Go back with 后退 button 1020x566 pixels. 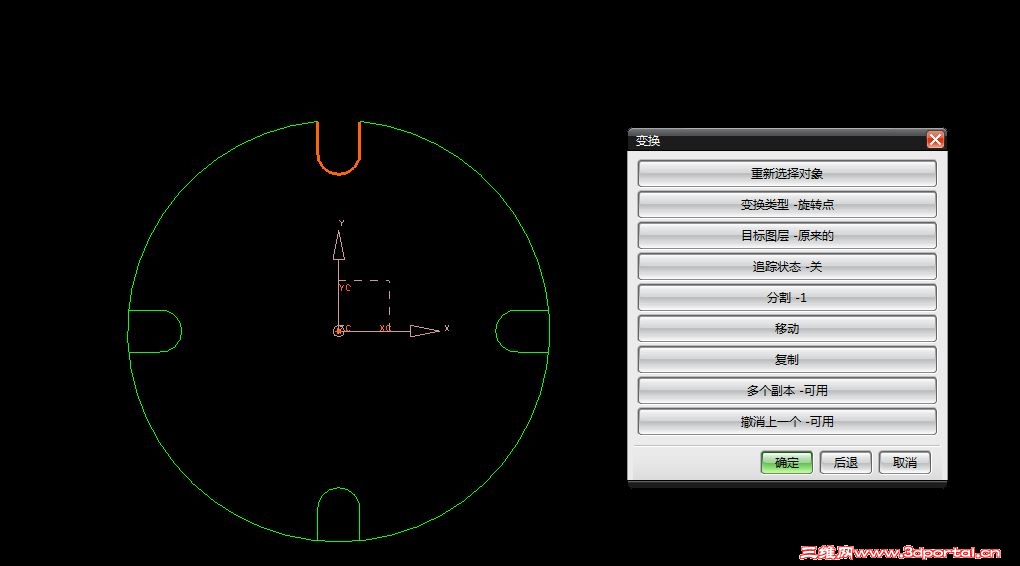846,463
